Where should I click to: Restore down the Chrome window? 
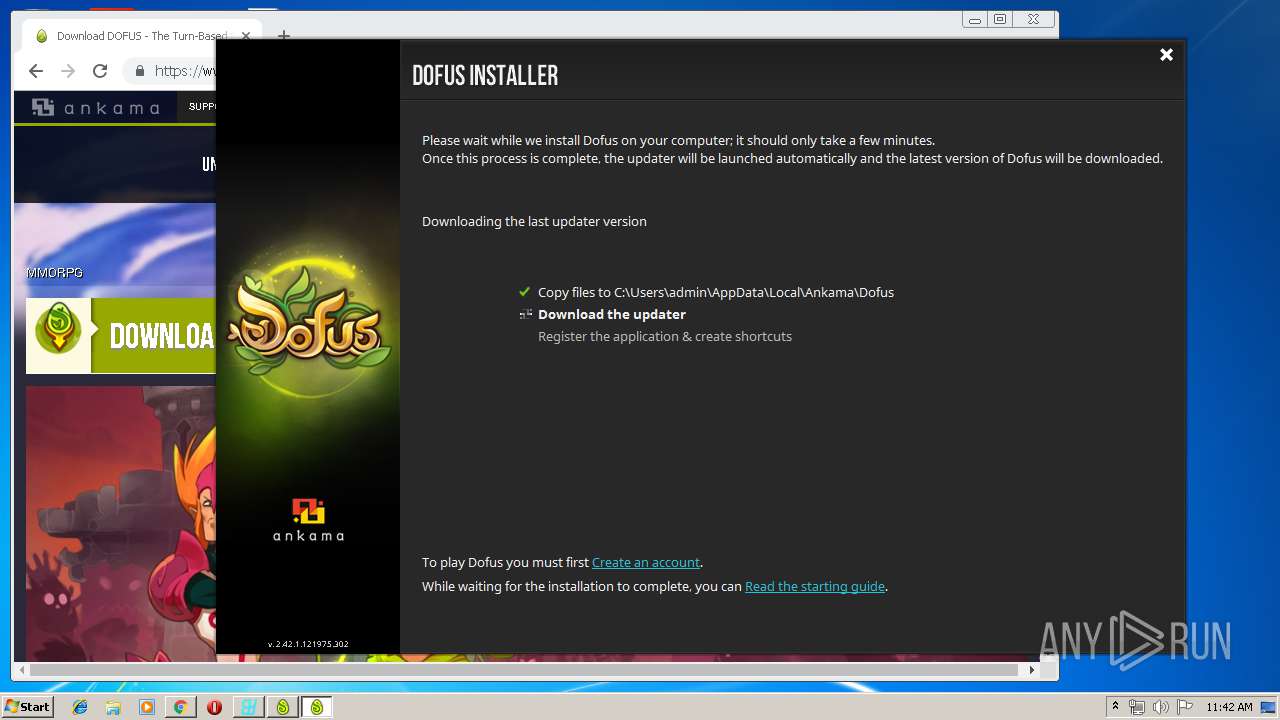coord(1000,19)
